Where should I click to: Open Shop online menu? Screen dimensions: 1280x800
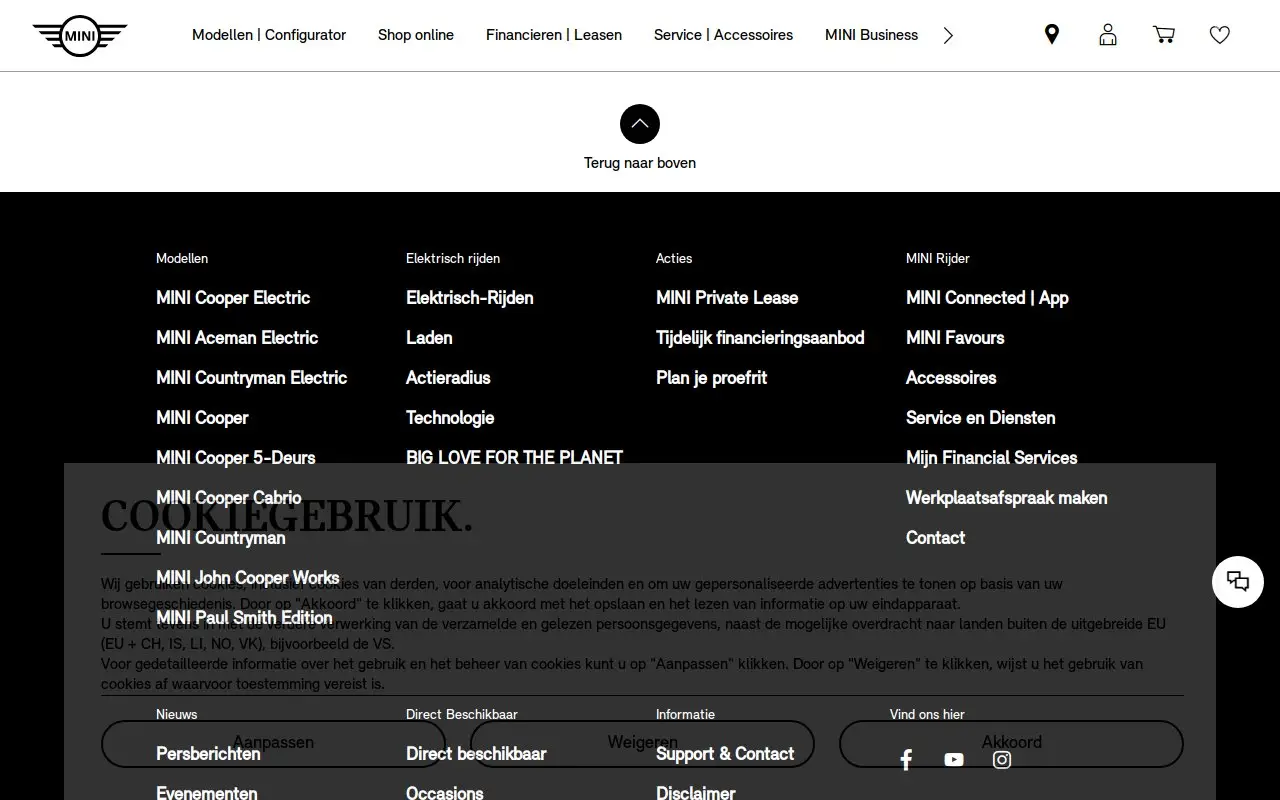pos(416,35)
